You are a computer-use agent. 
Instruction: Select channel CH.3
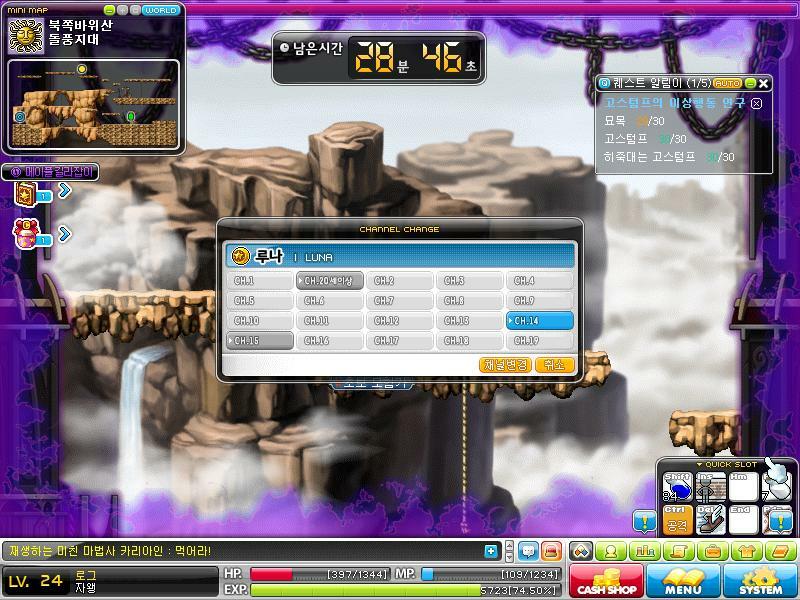[x=469, y=281]
